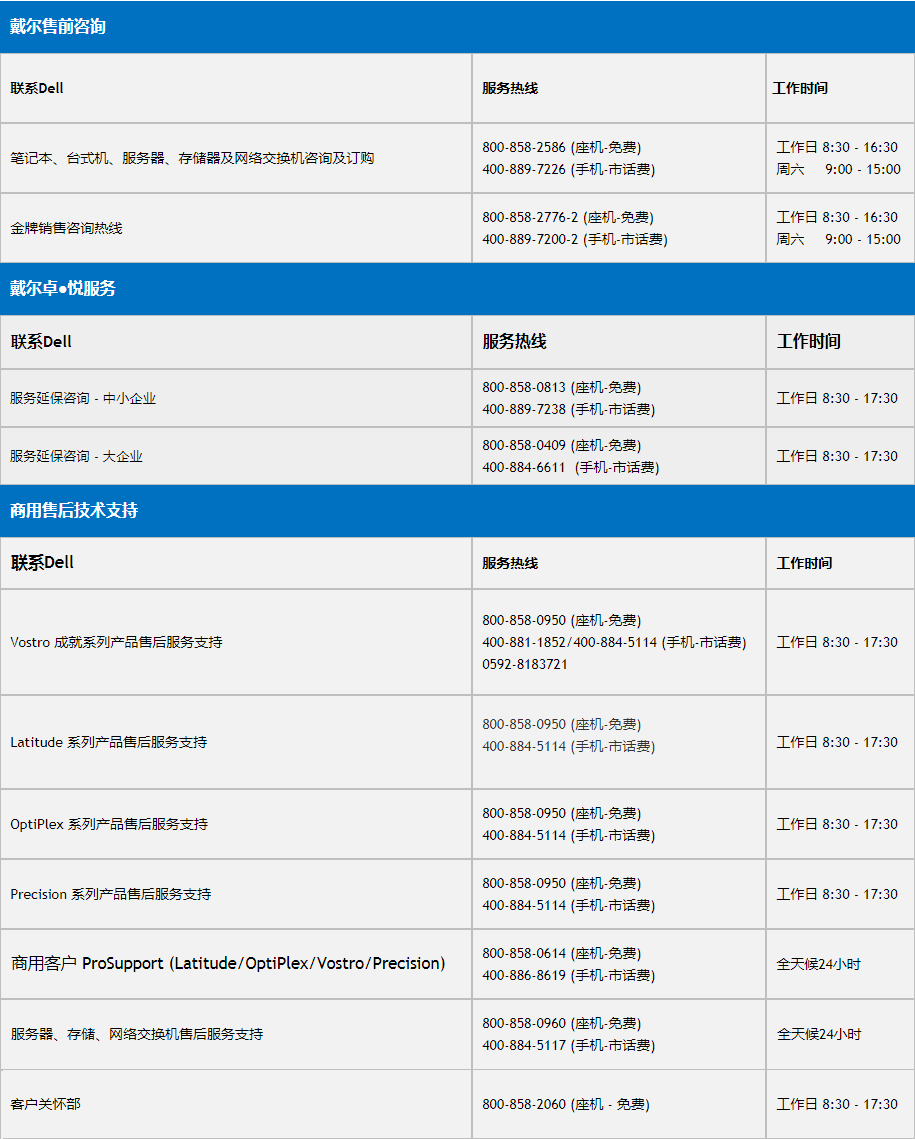Click 'Precision 系列产品售后服务支持' row label

click(110, 894)
